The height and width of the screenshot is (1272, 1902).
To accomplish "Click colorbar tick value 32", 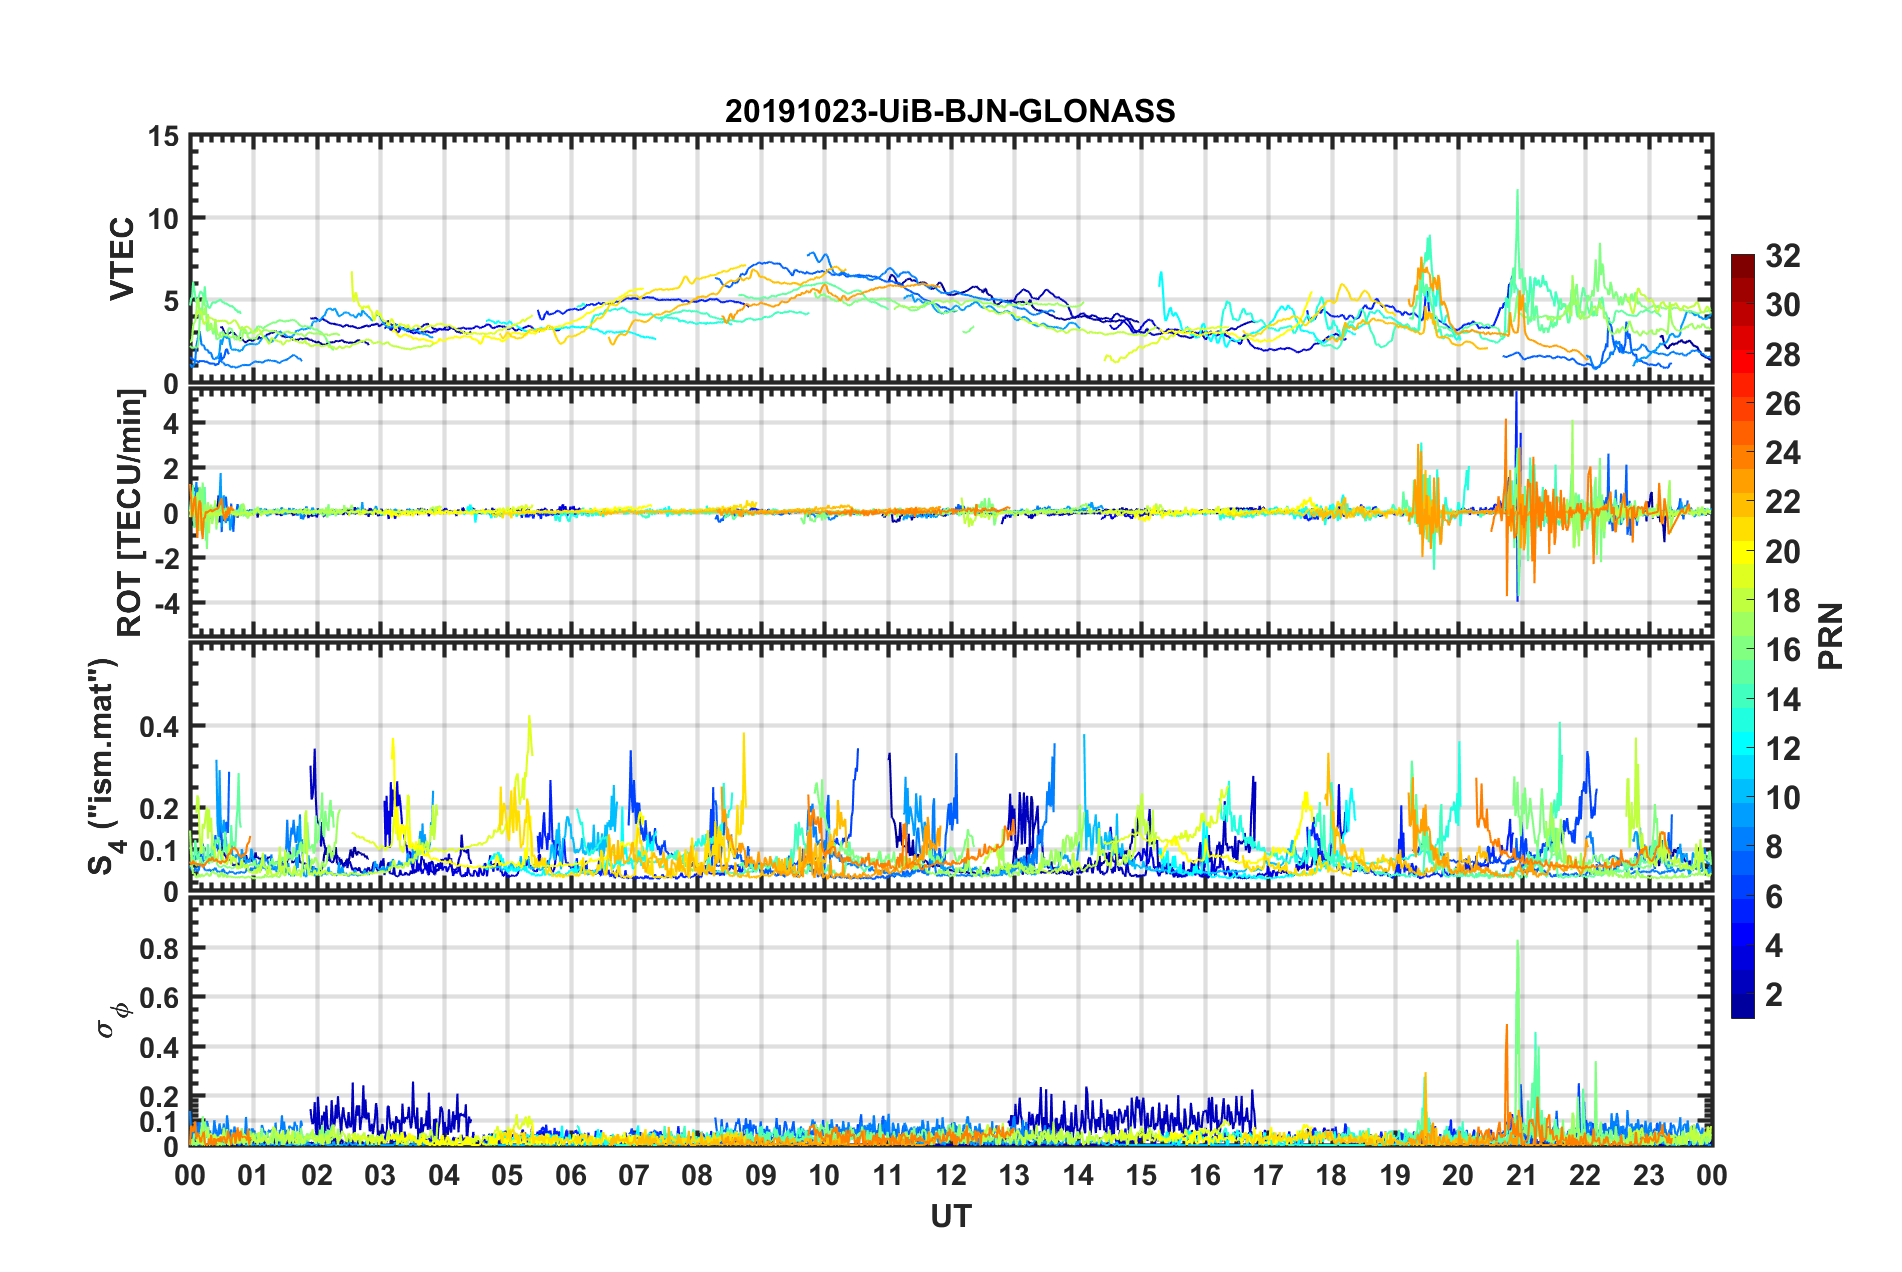I will 1783,256.
